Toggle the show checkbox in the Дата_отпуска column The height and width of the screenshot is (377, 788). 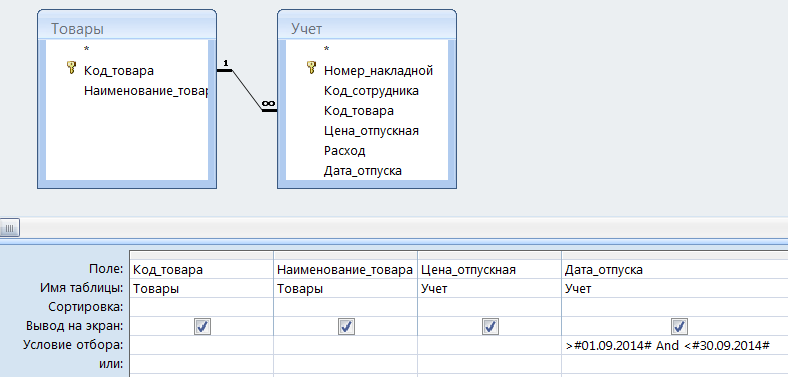679,327
